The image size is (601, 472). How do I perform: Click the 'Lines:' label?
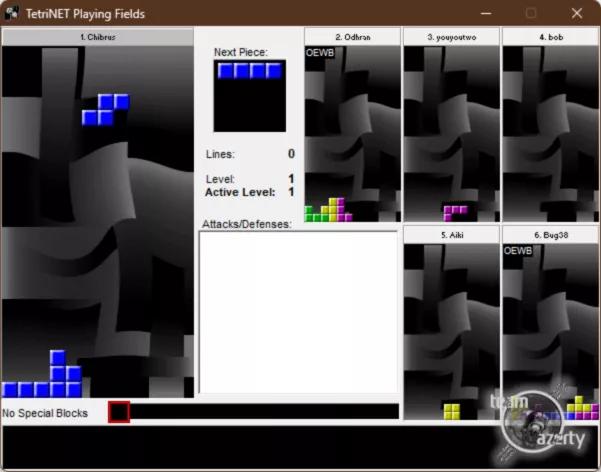tap(220, 154)
